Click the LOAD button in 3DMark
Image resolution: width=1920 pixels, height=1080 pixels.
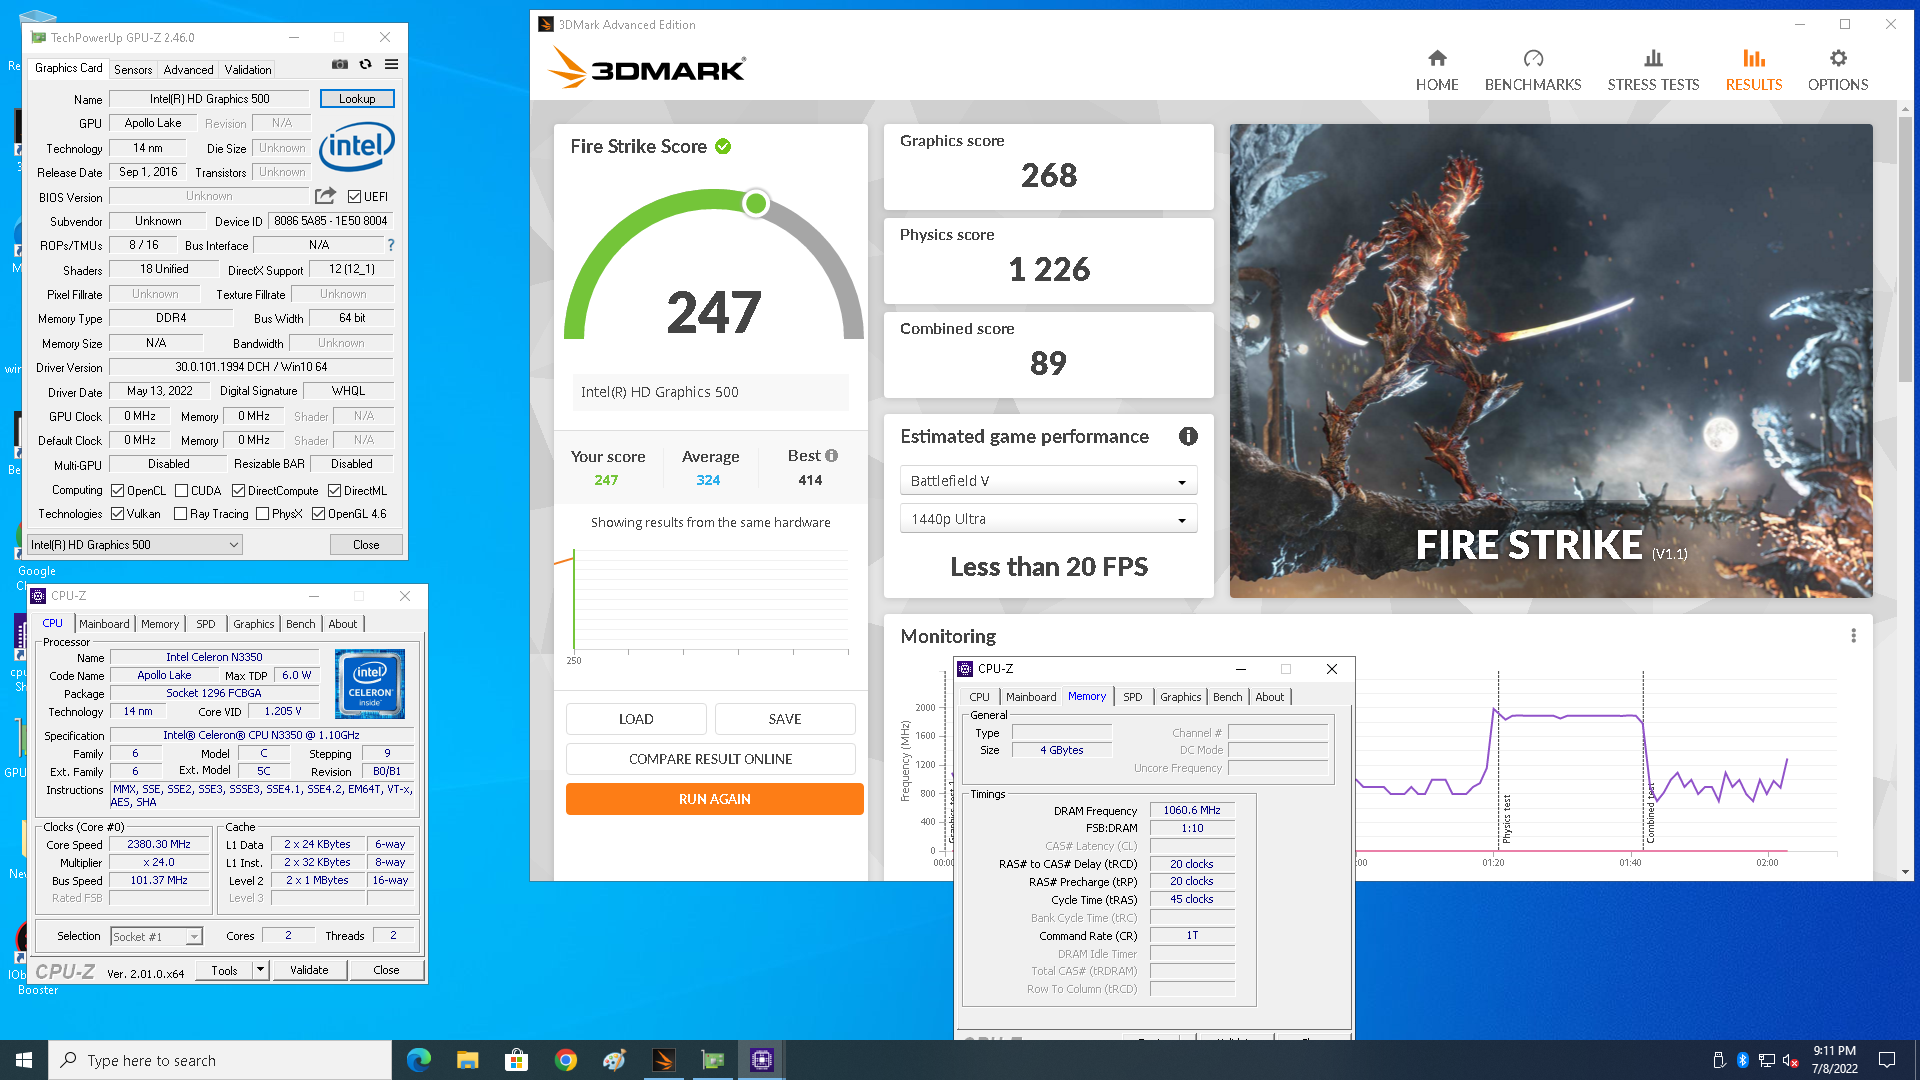[x=636, y=719]
